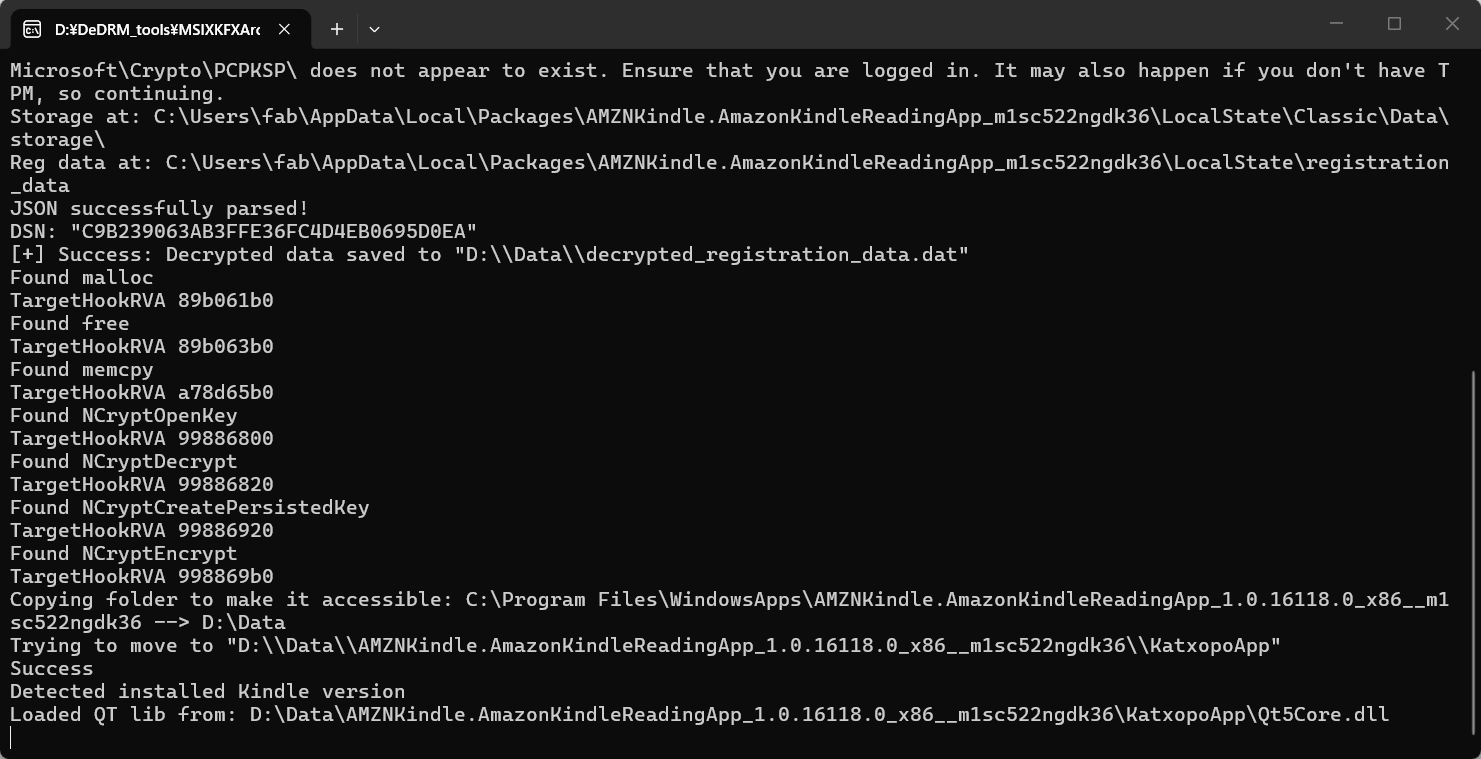The height and width of the screenshot is (759, 1481).
Task: Close the terminal window
Action: (x=1452, y=23)
